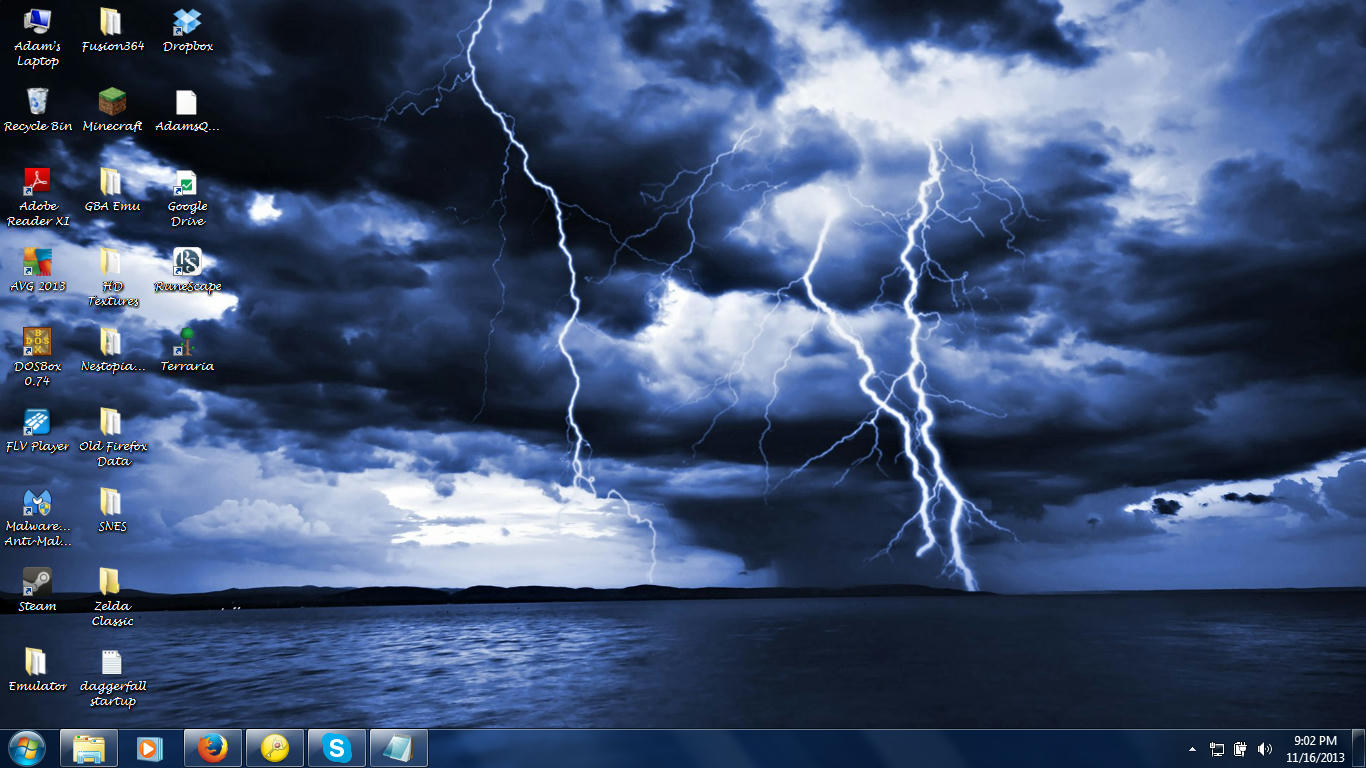Open the power plug tray icon
Image resolution: width=1366 pixels, height=768 pixels.
coord(1241,749)
